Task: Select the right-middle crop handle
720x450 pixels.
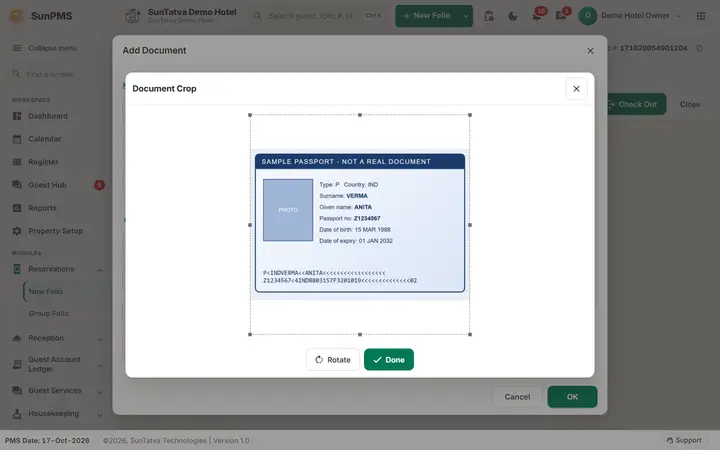Action: point(470,225)
